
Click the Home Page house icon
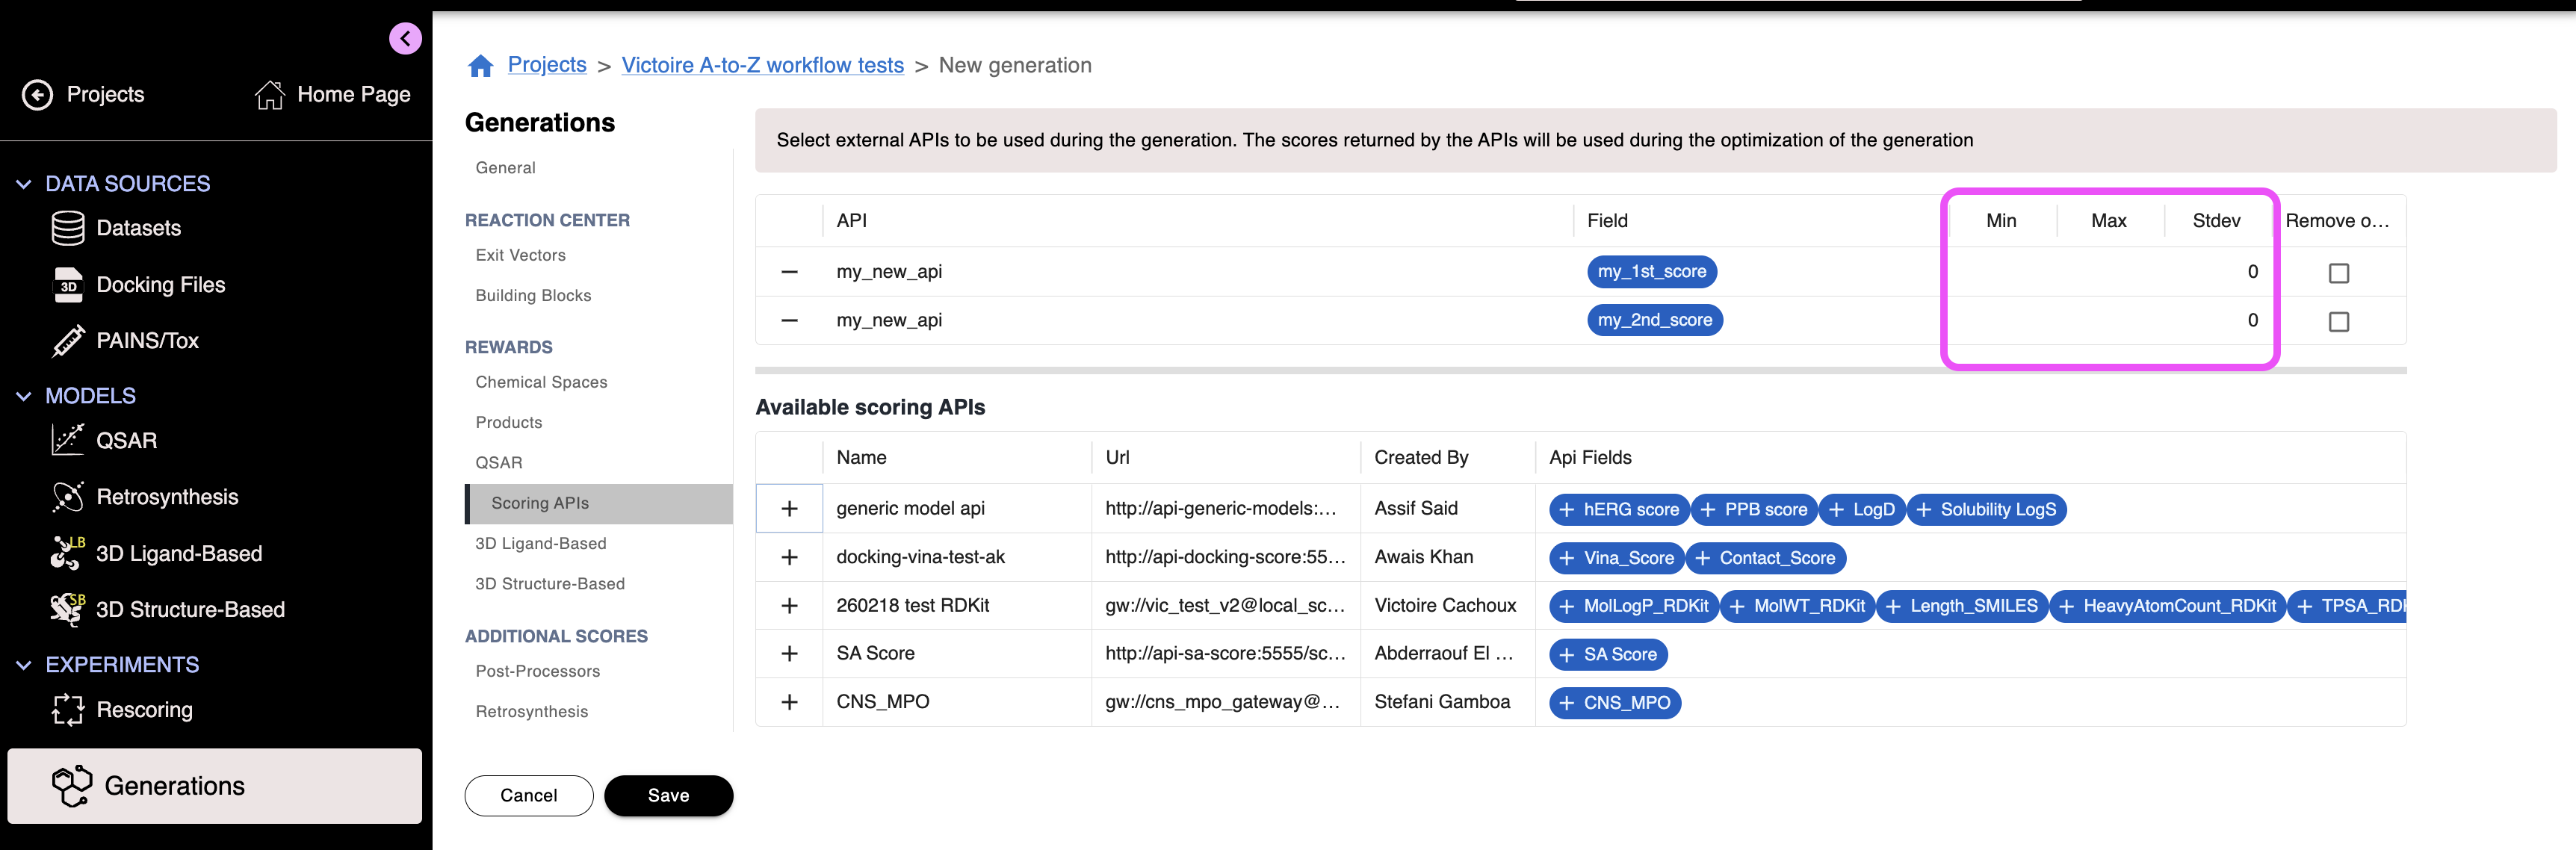(269, 95)
